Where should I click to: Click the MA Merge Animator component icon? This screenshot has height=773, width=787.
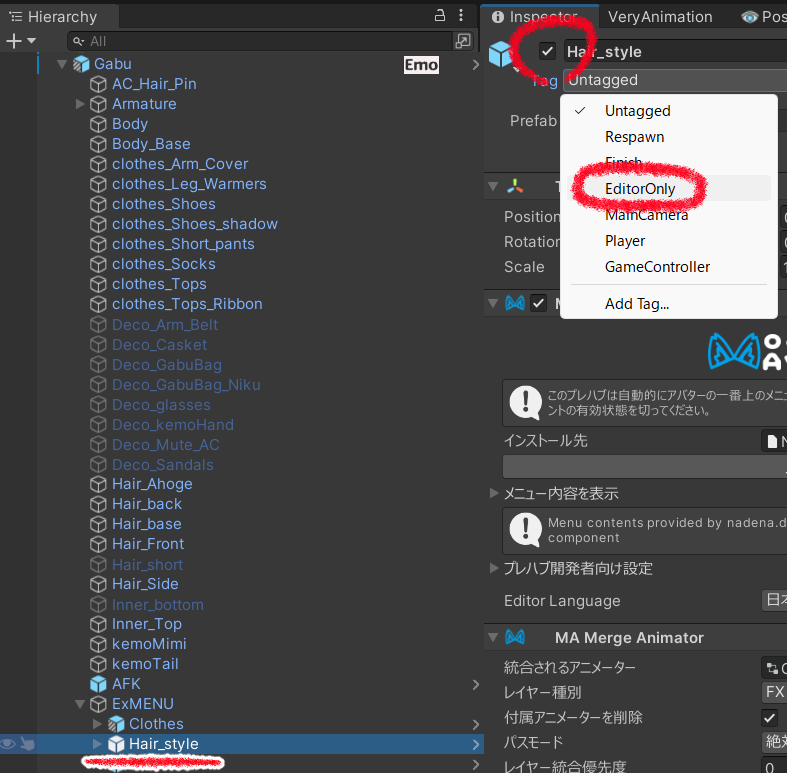click(515, 637)
